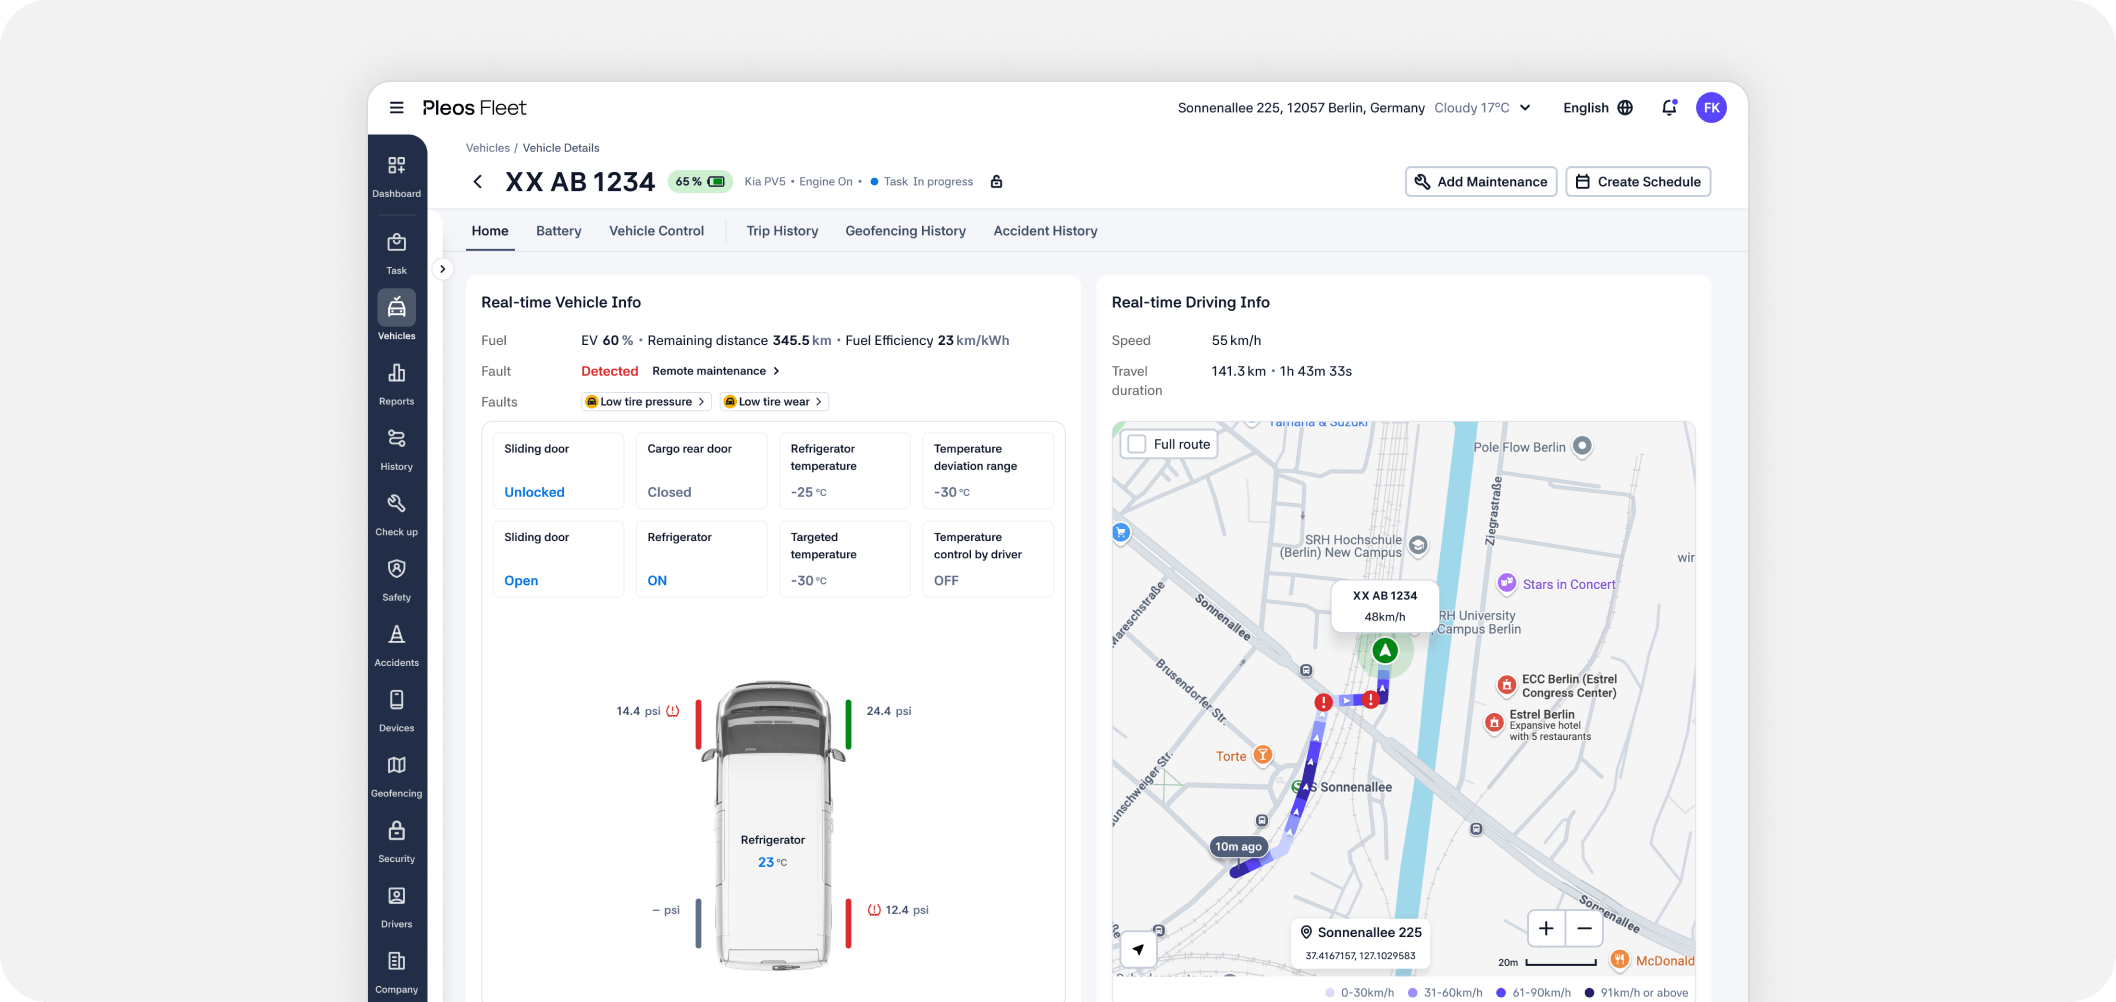This screenshot has height=1002, width=2116.
Task: Open the Trip History tab
Action: pos(782,231)
